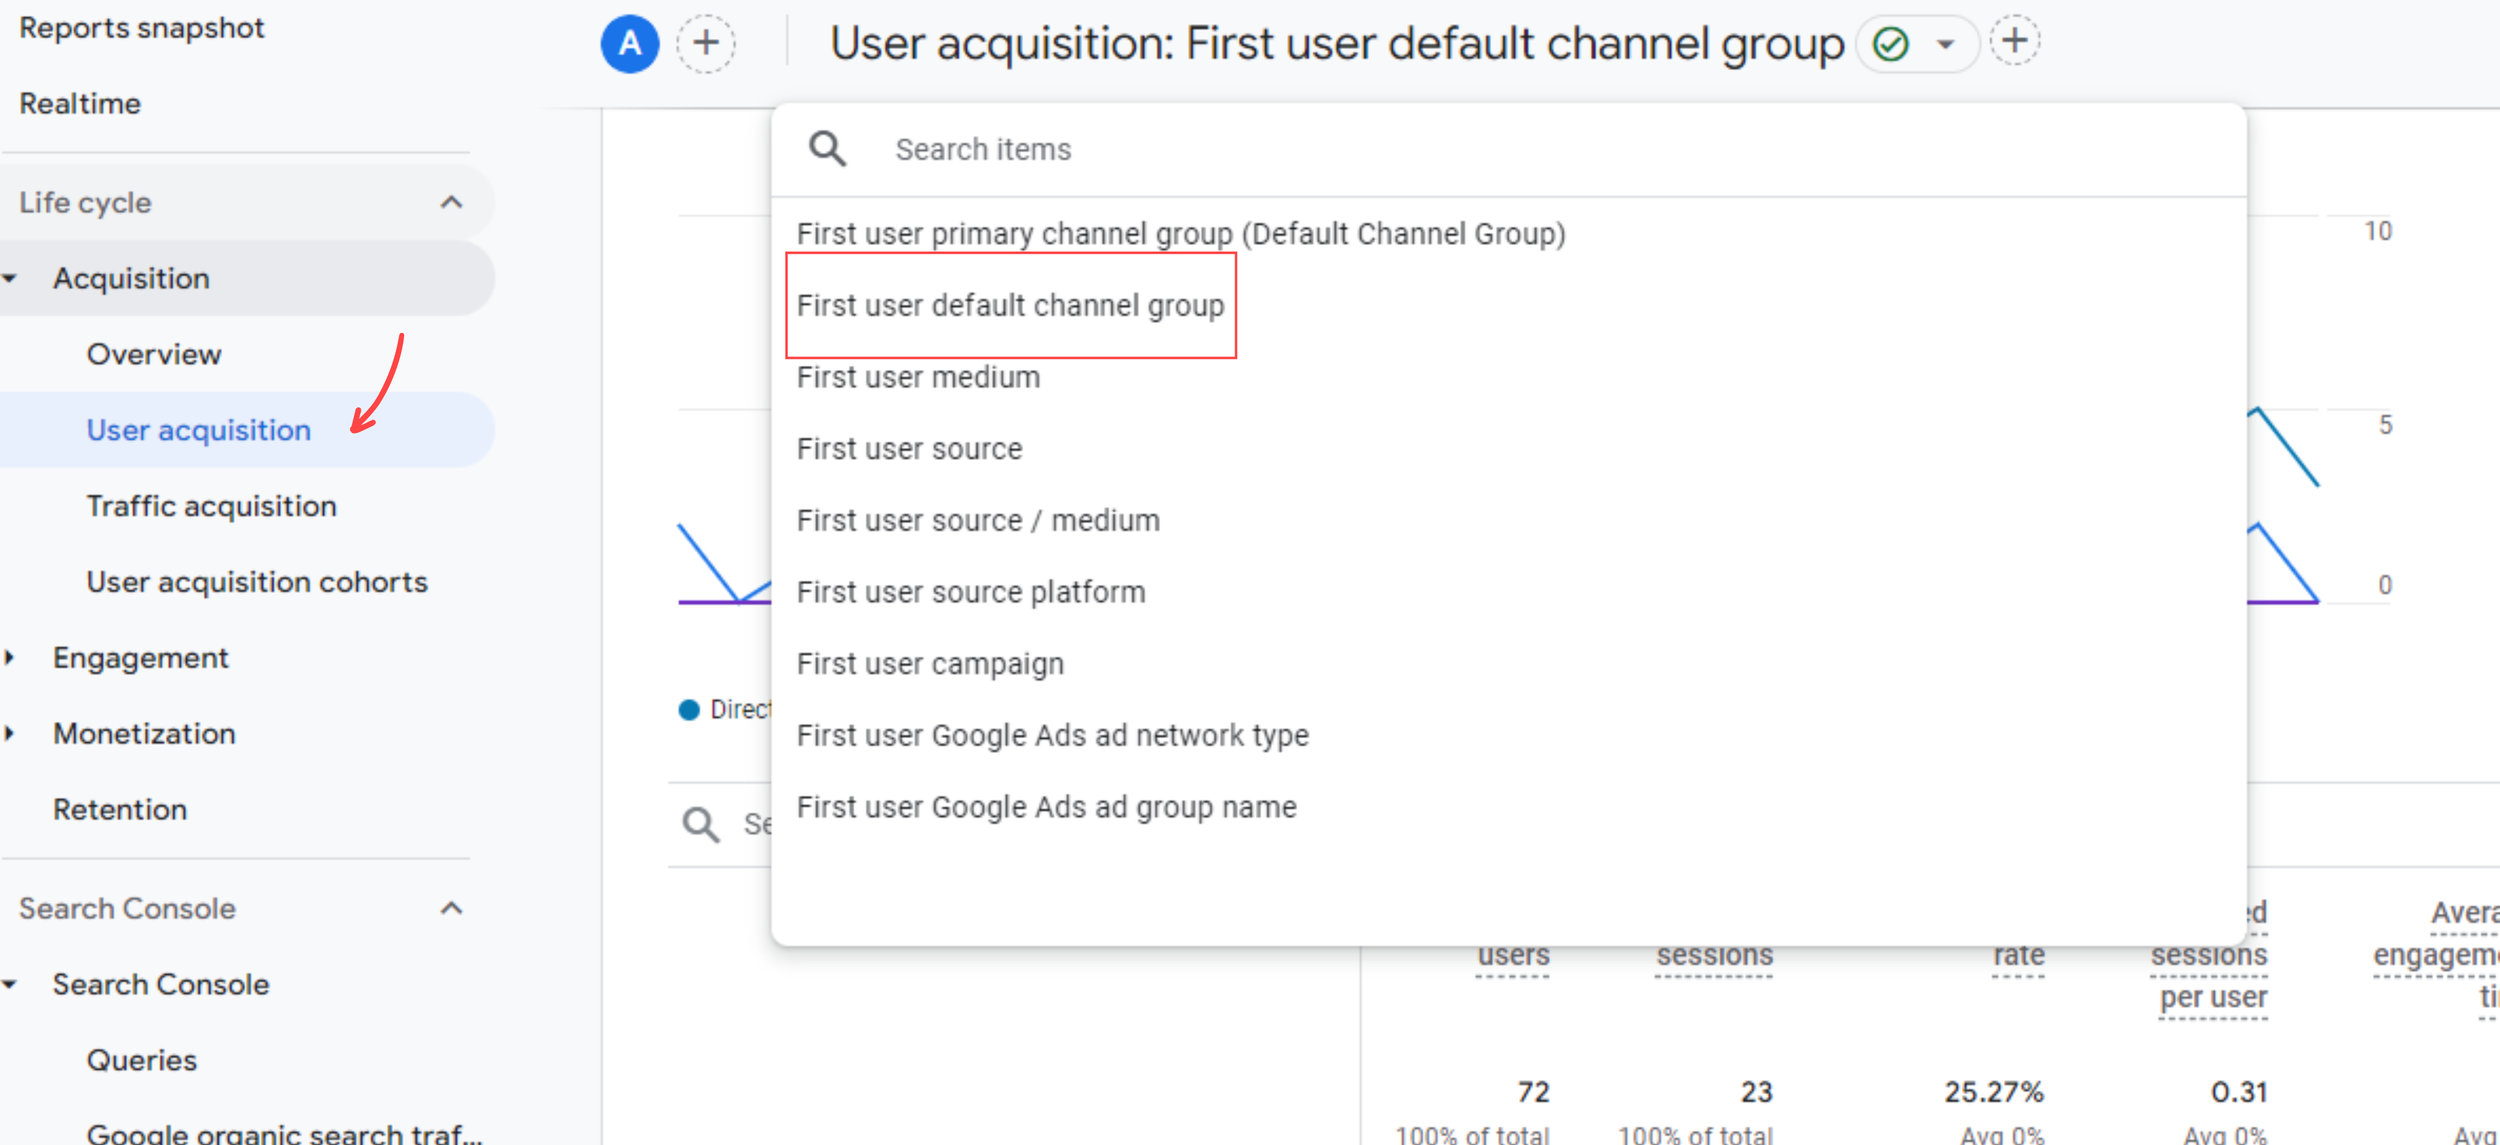Image resolution: width=2500 pixels, height=1145 pixels.
Task: Collapse the Search Console tree item arrow
Action: [10, 984]
